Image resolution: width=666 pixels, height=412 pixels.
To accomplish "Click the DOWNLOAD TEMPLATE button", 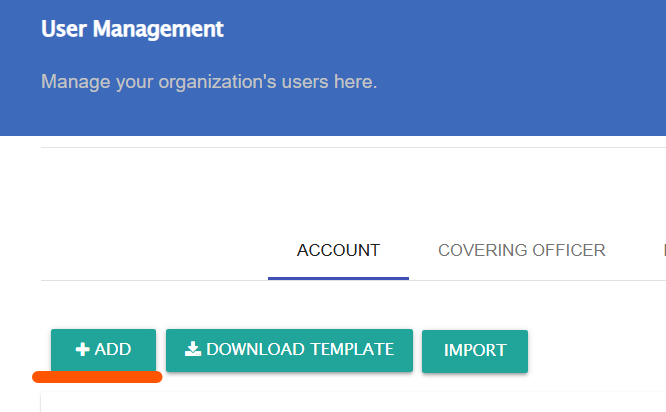I will [289, 350].
